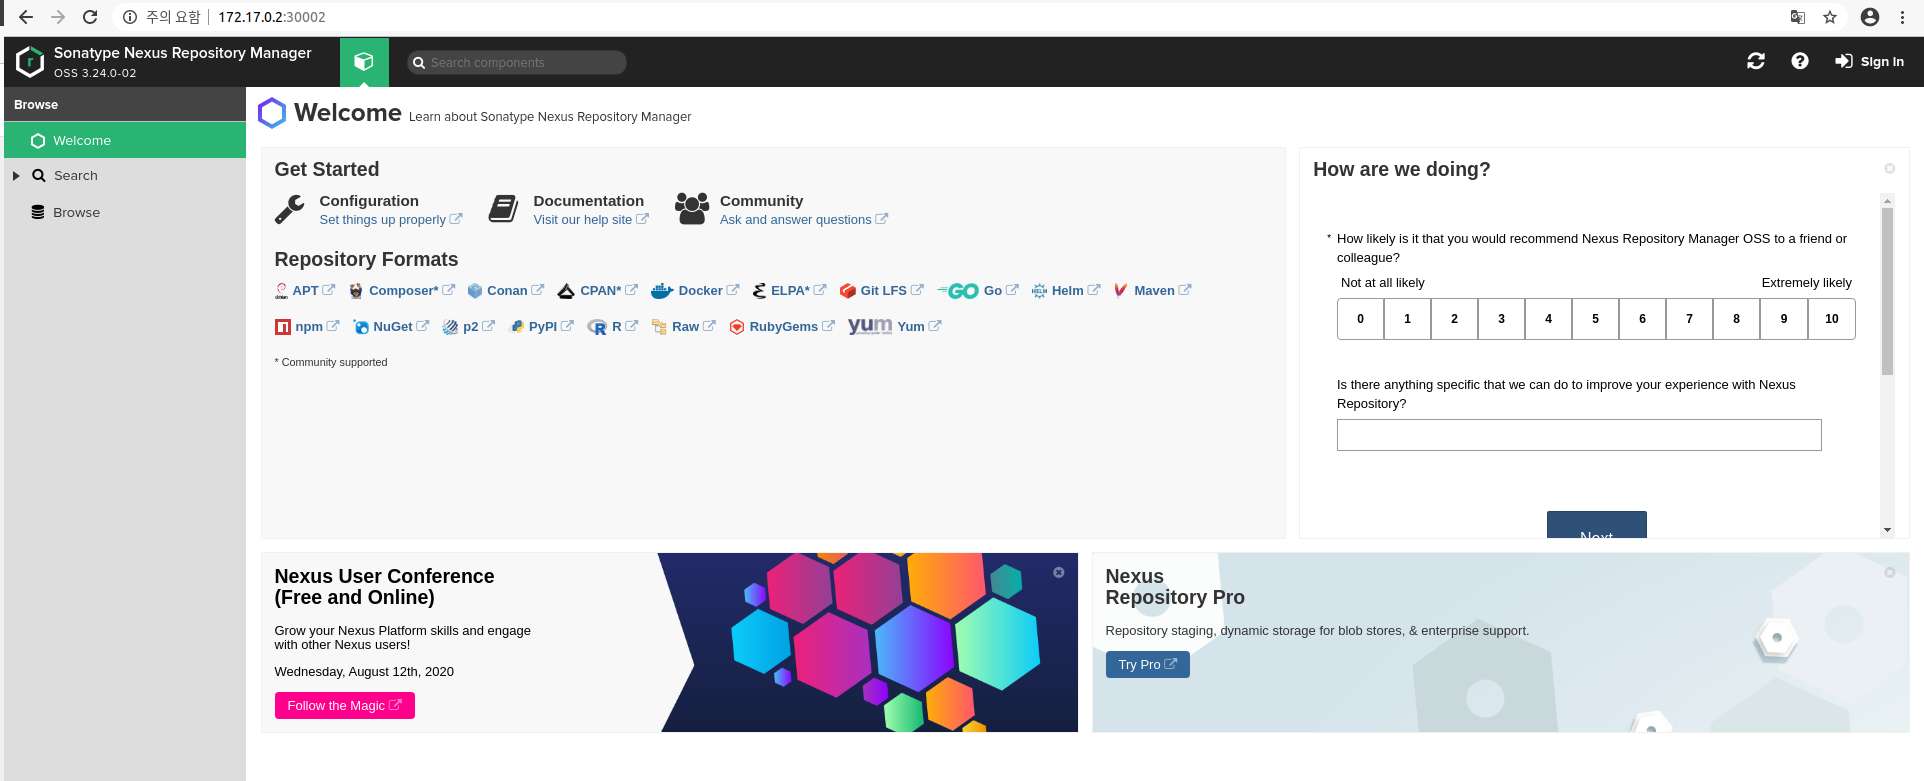Expand the Search tree node
The height and width of the screenshot is (781, 1924).
(x=16, y=176)
